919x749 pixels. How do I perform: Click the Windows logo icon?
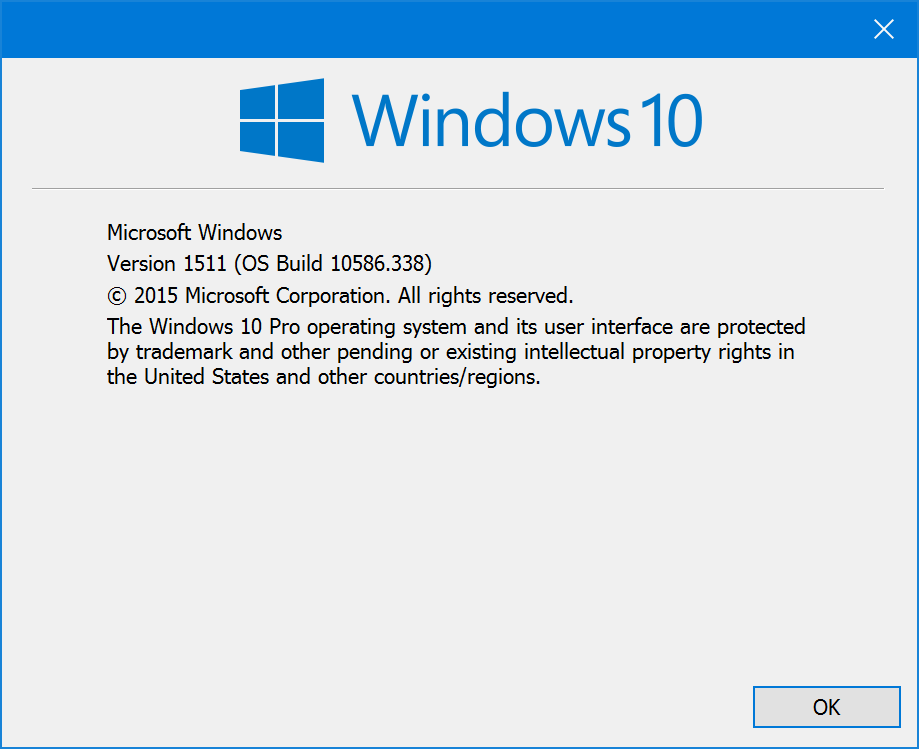(x=282, y=120)
